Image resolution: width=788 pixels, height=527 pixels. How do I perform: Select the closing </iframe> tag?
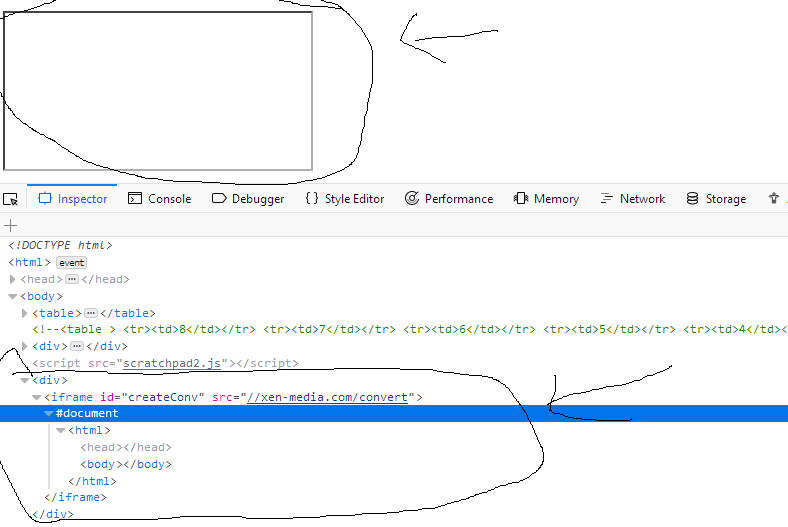(x=75, y=497)
